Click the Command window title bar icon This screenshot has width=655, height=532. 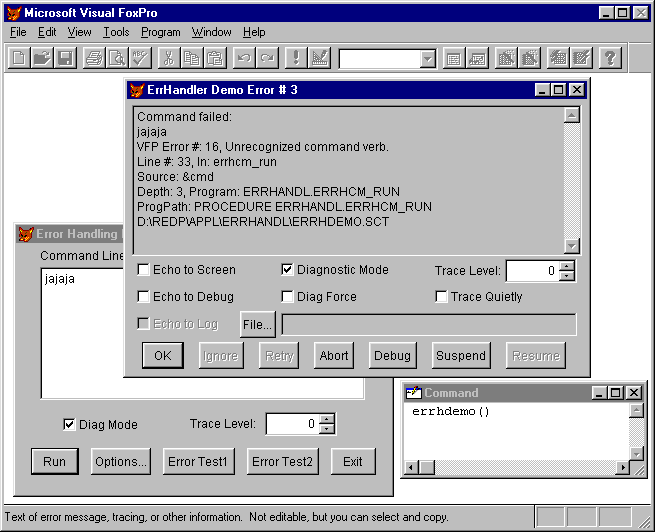point(413,393)
